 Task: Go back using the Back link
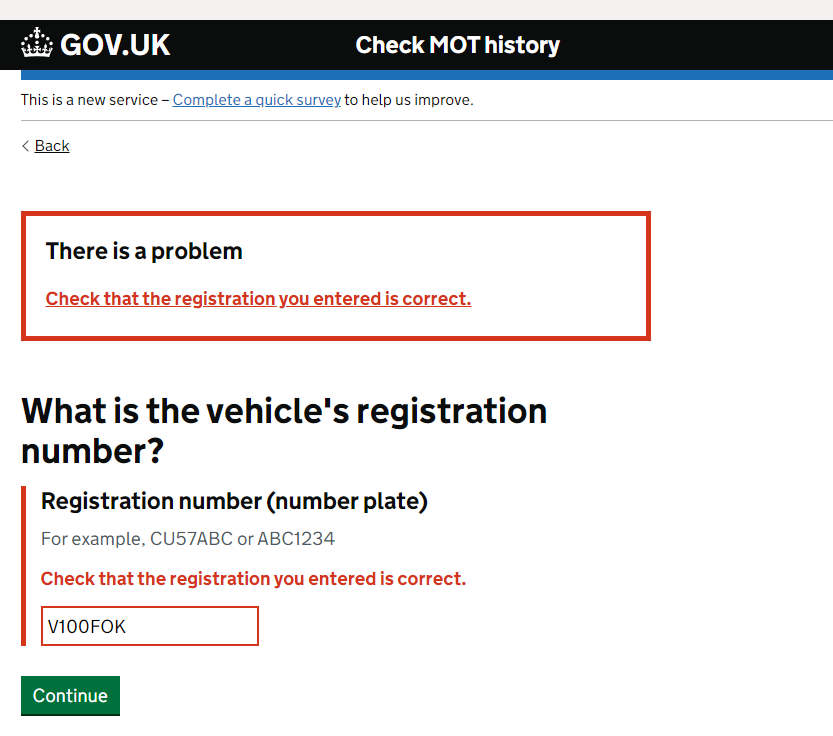click(x=52, y=146)
